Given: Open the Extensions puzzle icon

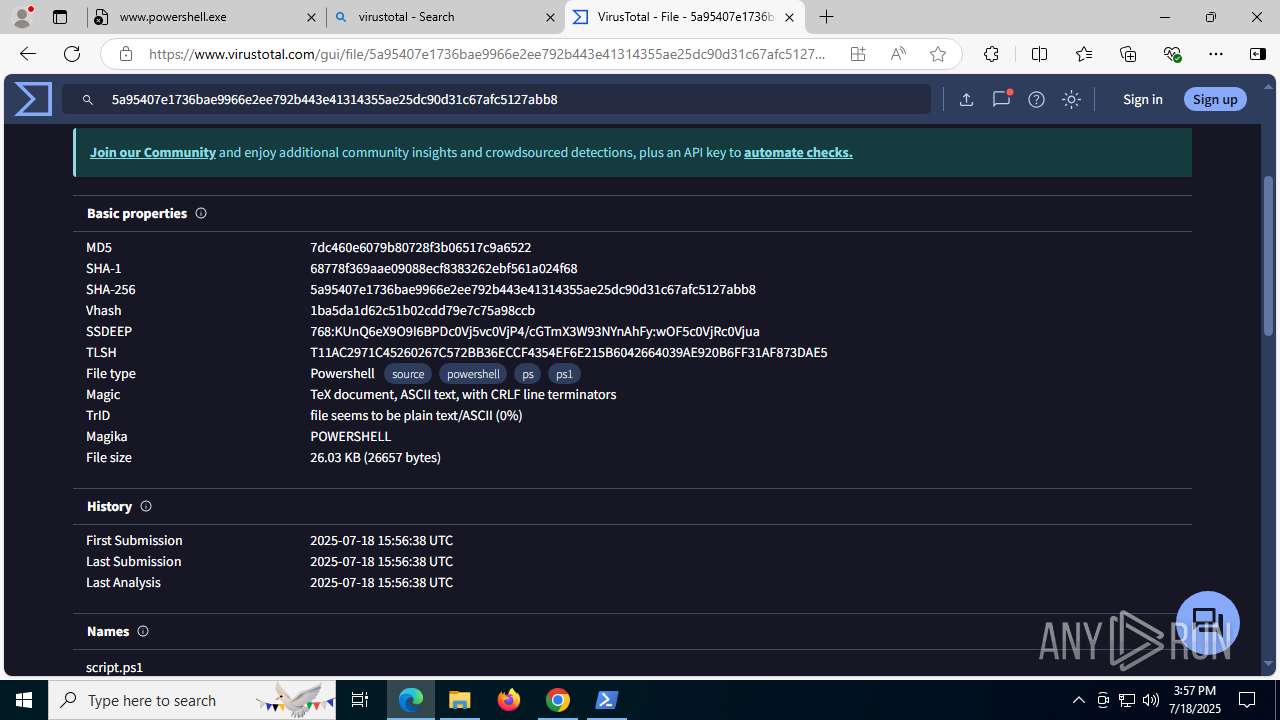Looking at the screenshot, I should [991, 54].
